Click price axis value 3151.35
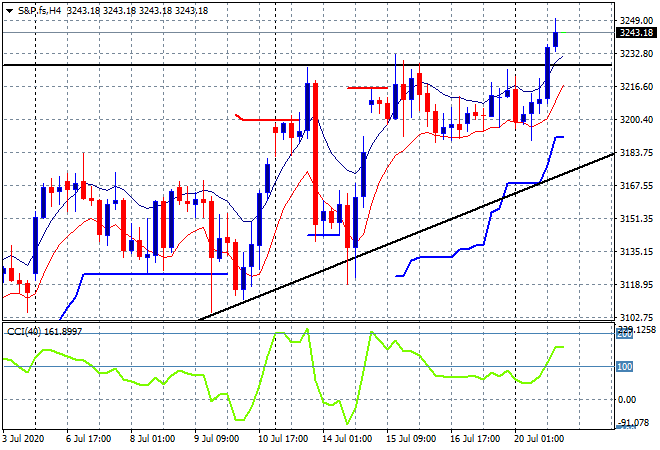 [636, 218]
